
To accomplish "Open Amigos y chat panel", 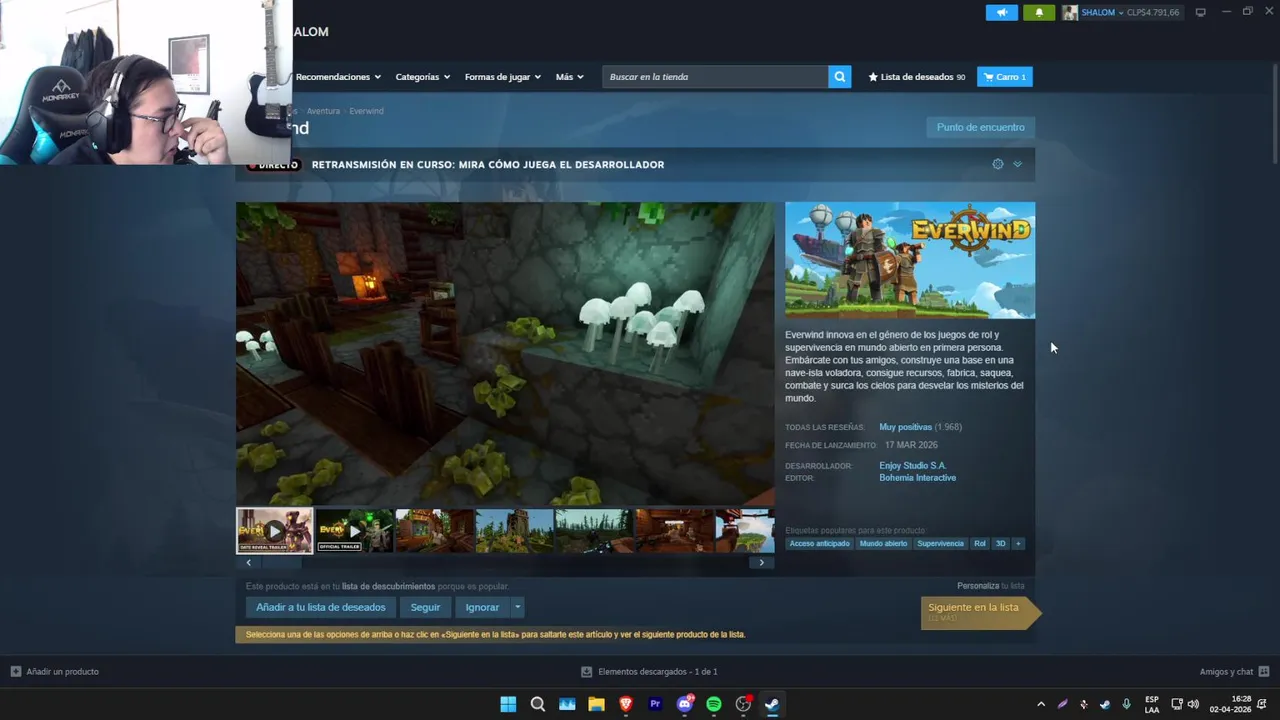I will [x=1234, y=672].
